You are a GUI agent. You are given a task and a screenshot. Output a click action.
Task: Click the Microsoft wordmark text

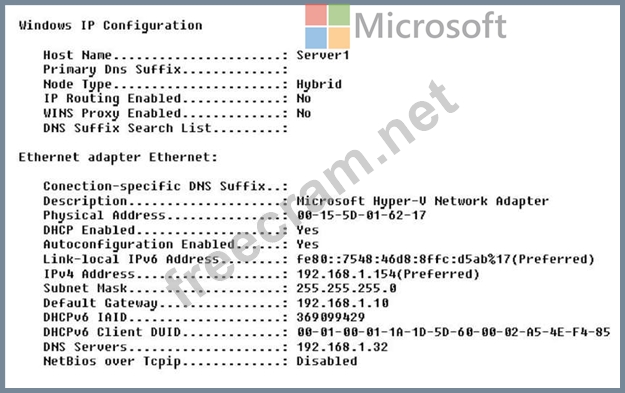click(430, 26)
